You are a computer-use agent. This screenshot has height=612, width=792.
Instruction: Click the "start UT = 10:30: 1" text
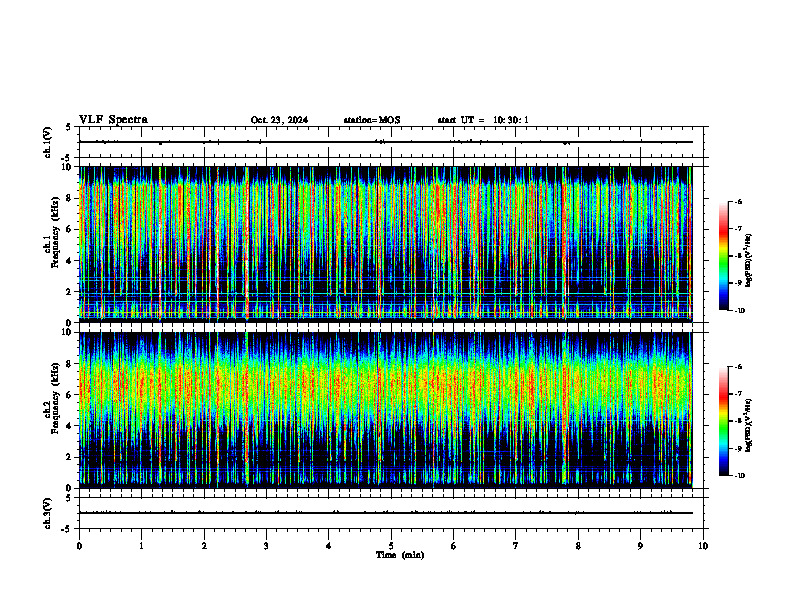click(483, 120)
